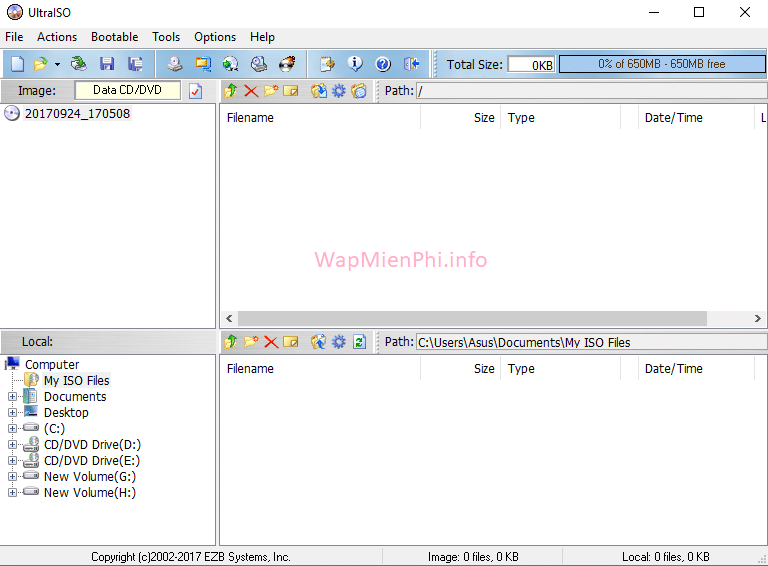
Task: Click the Open CD/DVD toolbar icon
Action: [x=78, y=64]
